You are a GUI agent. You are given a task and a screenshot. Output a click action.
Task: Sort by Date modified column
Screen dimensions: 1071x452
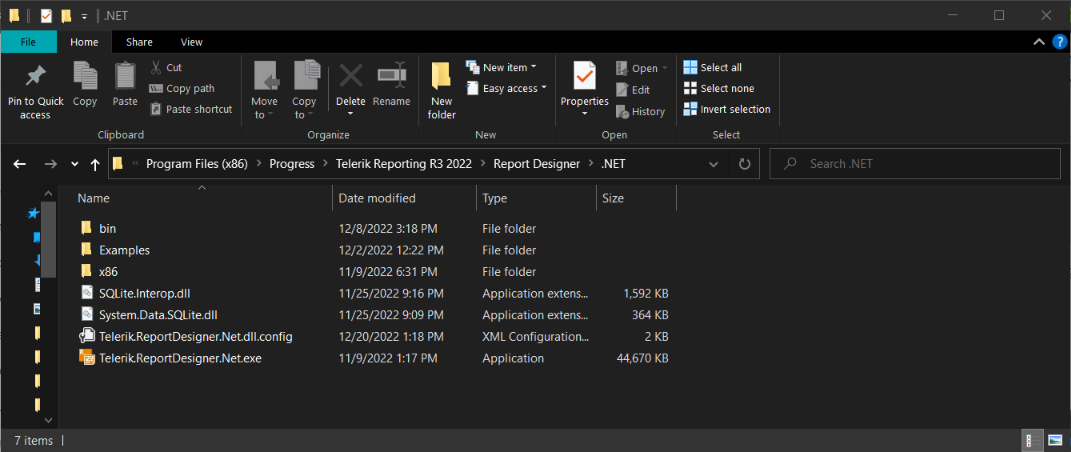point(404,198)
